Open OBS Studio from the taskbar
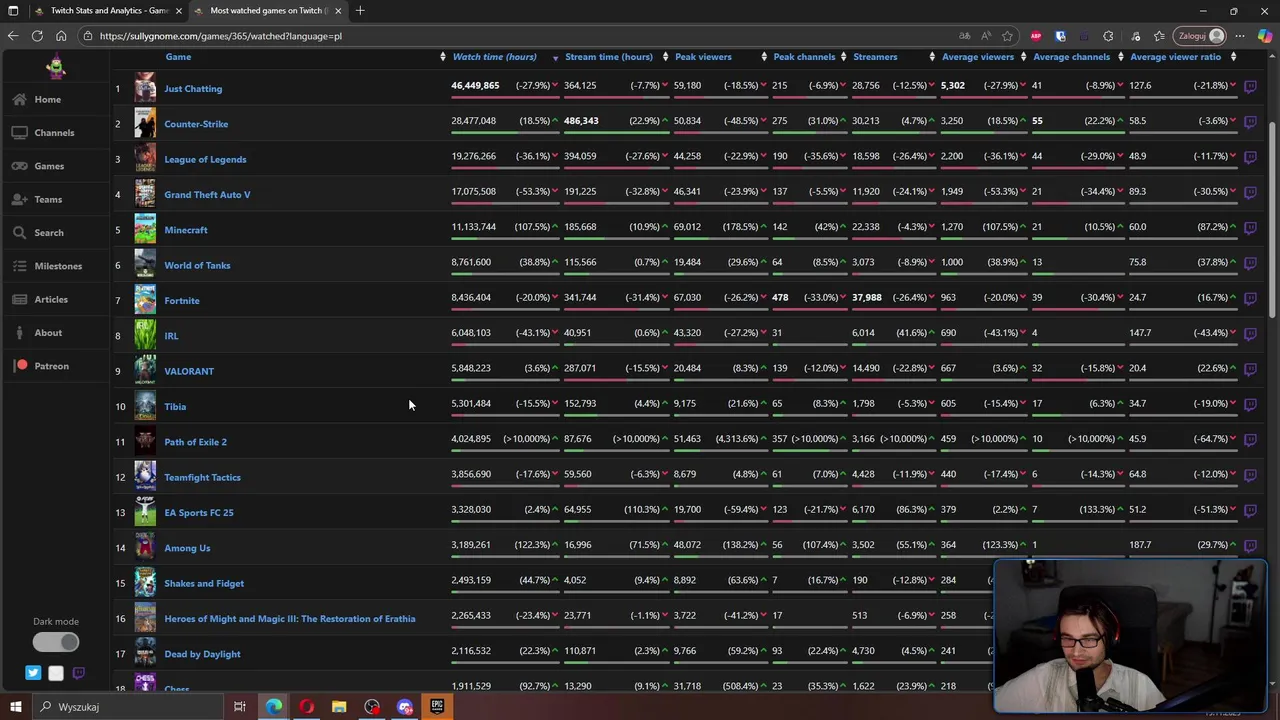Screen dimensions: 1280x720 (372, 707)
